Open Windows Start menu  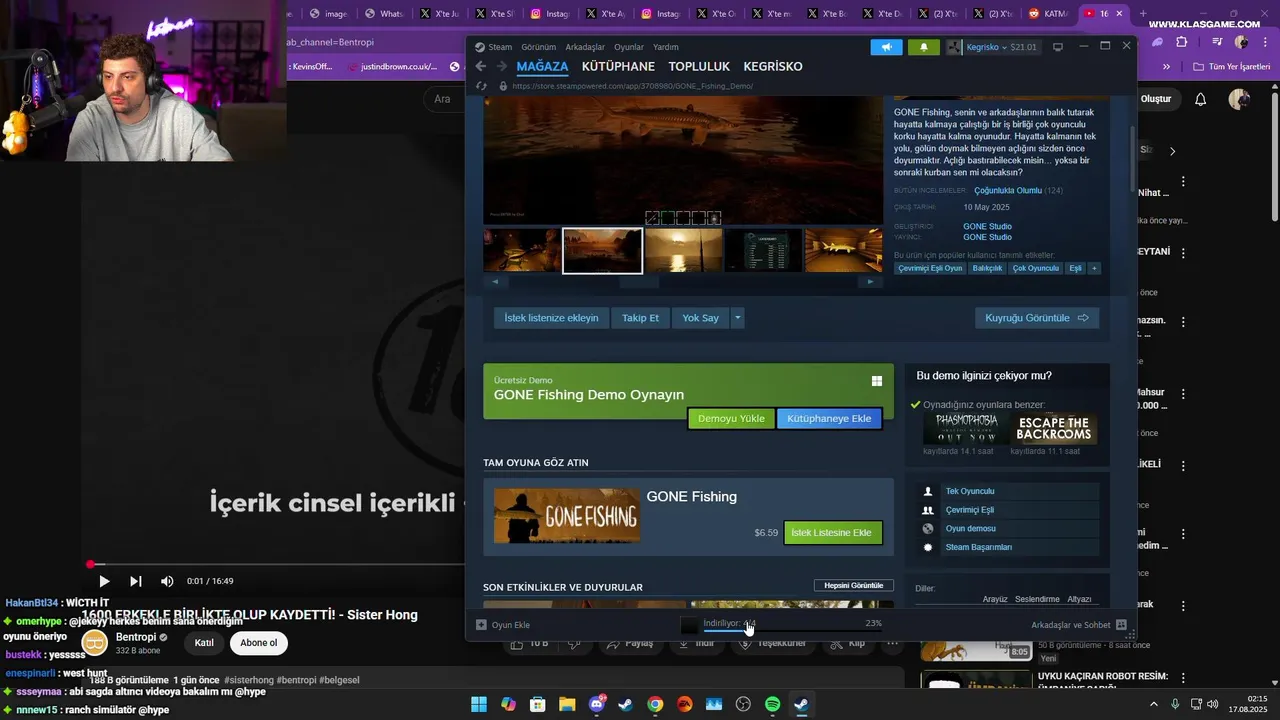[x=479, y=704]
